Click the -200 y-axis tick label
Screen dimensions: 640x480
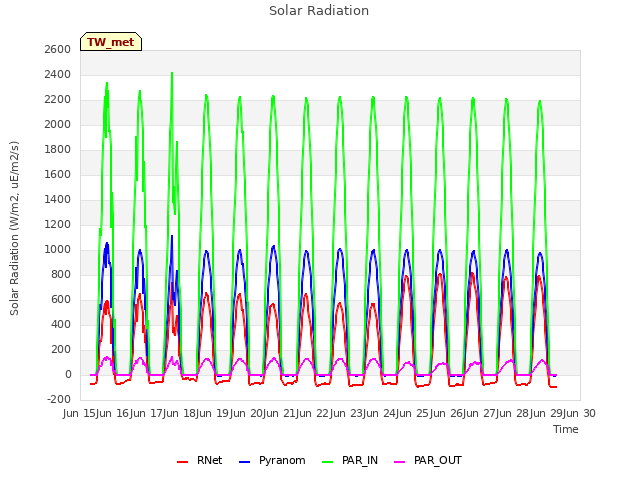click(59, 399)
